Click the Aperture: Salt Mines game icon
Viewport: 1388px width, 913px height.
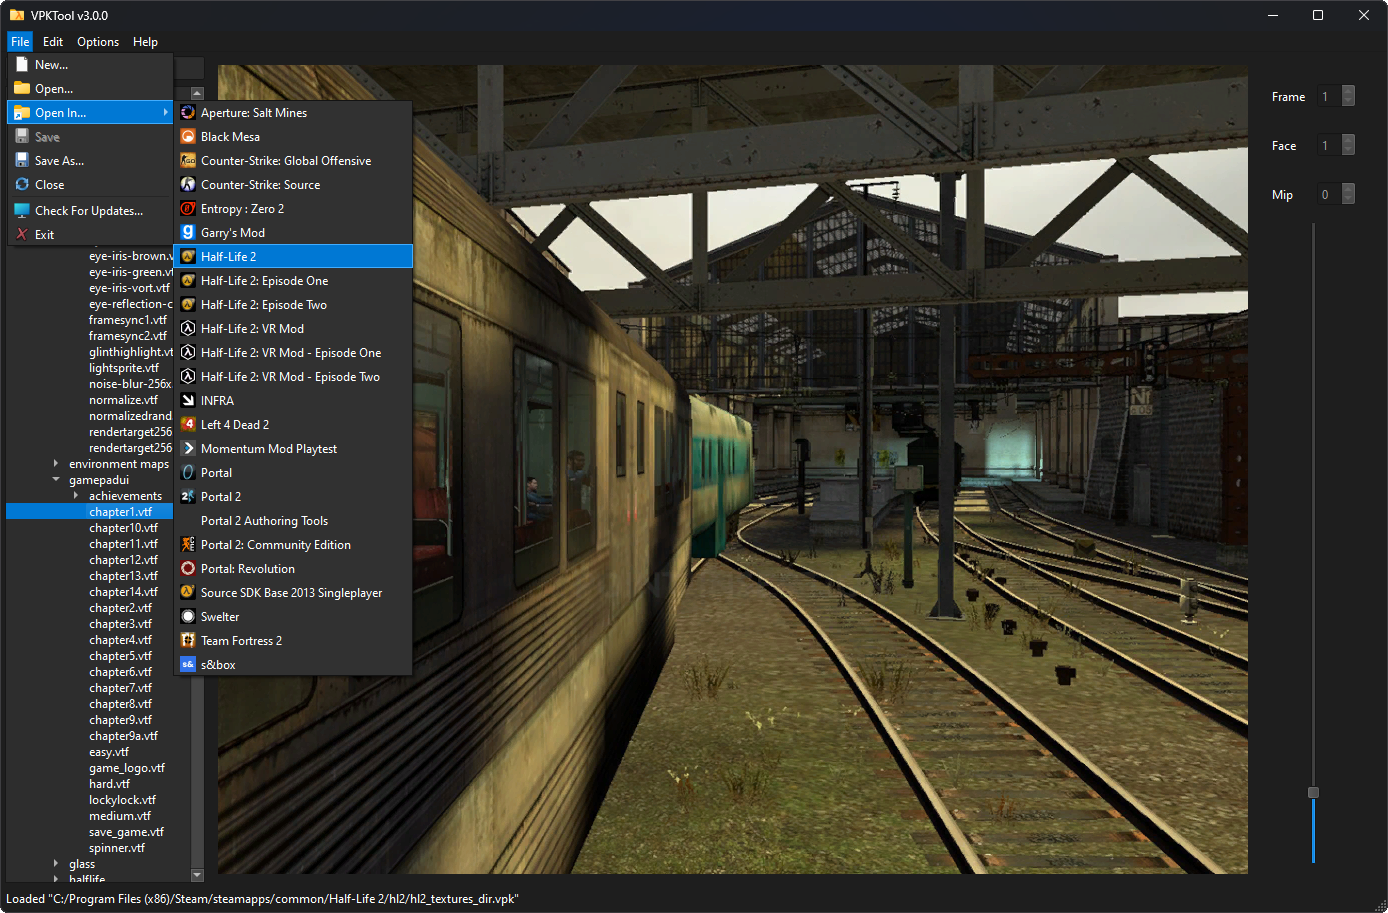coord(188,112)
